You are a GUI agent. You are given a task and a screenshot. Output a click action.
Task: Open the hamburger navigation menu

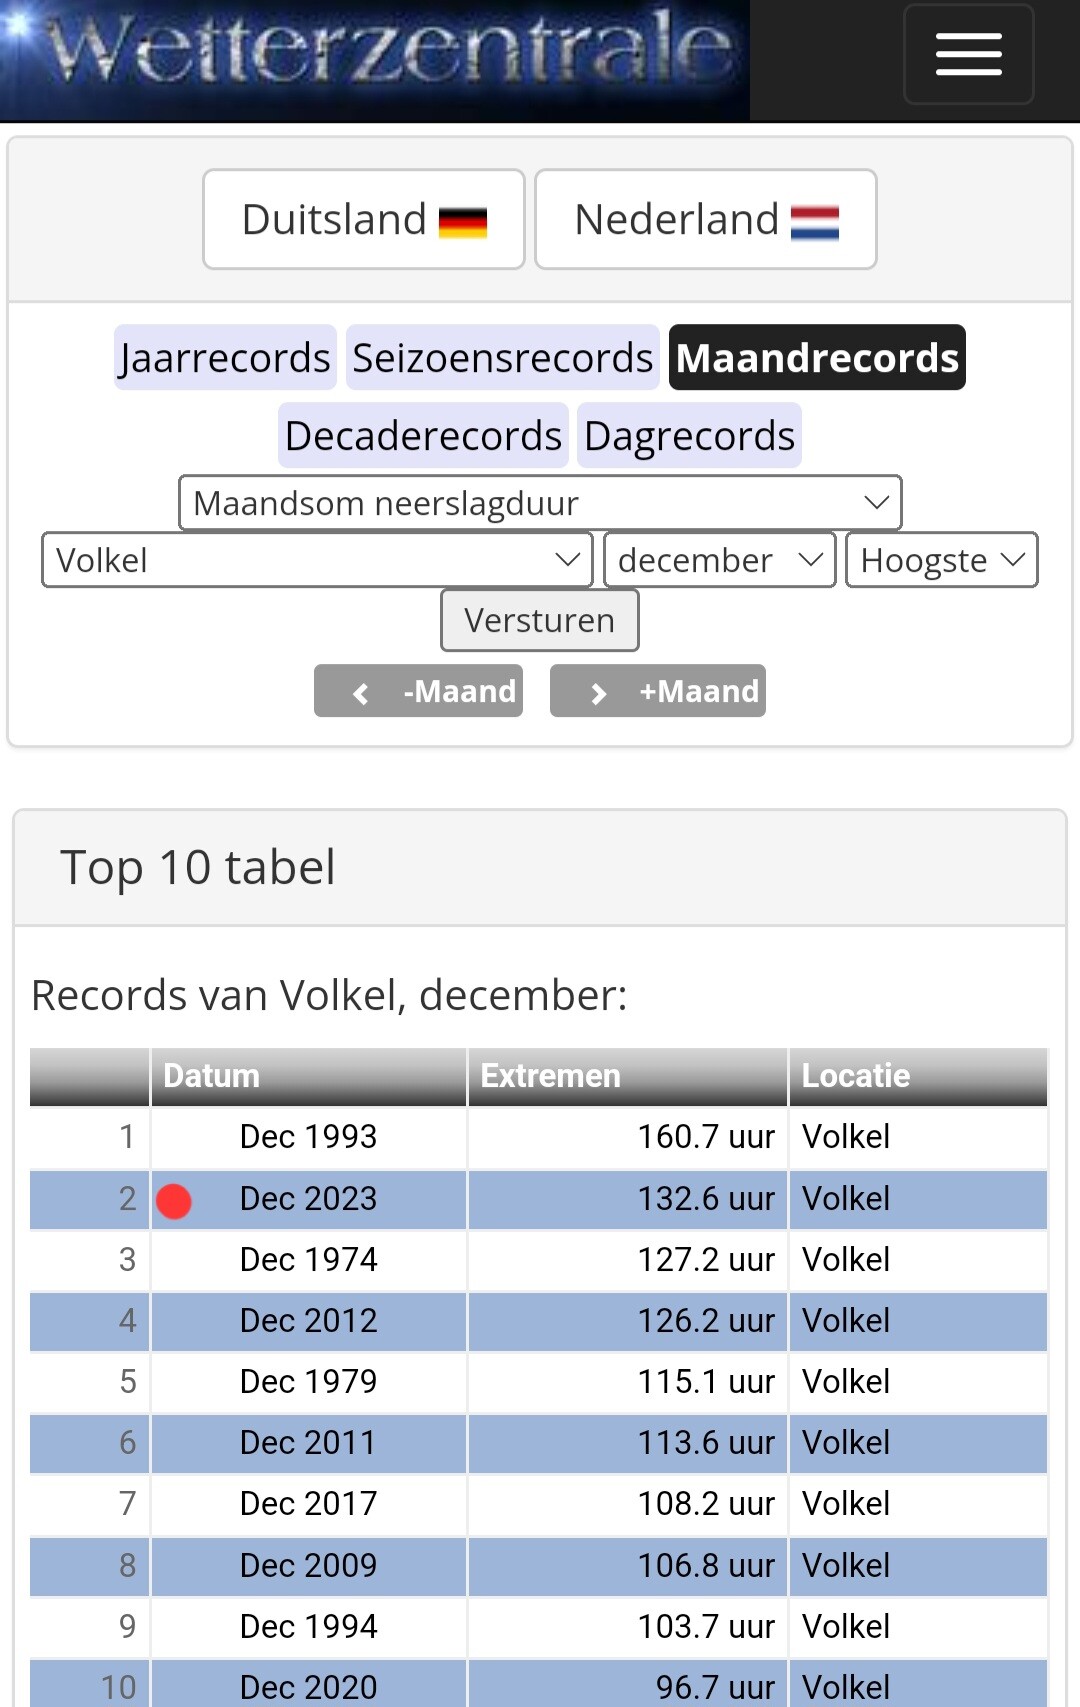pos(968,54)
